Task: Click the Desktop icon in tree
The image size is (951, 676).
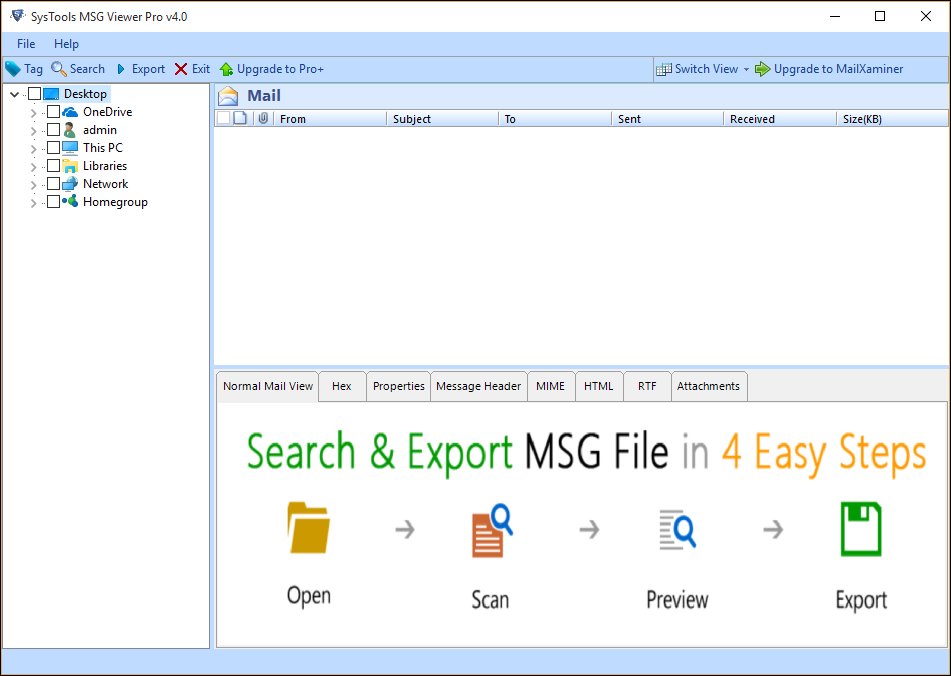Action: (51, 94)
